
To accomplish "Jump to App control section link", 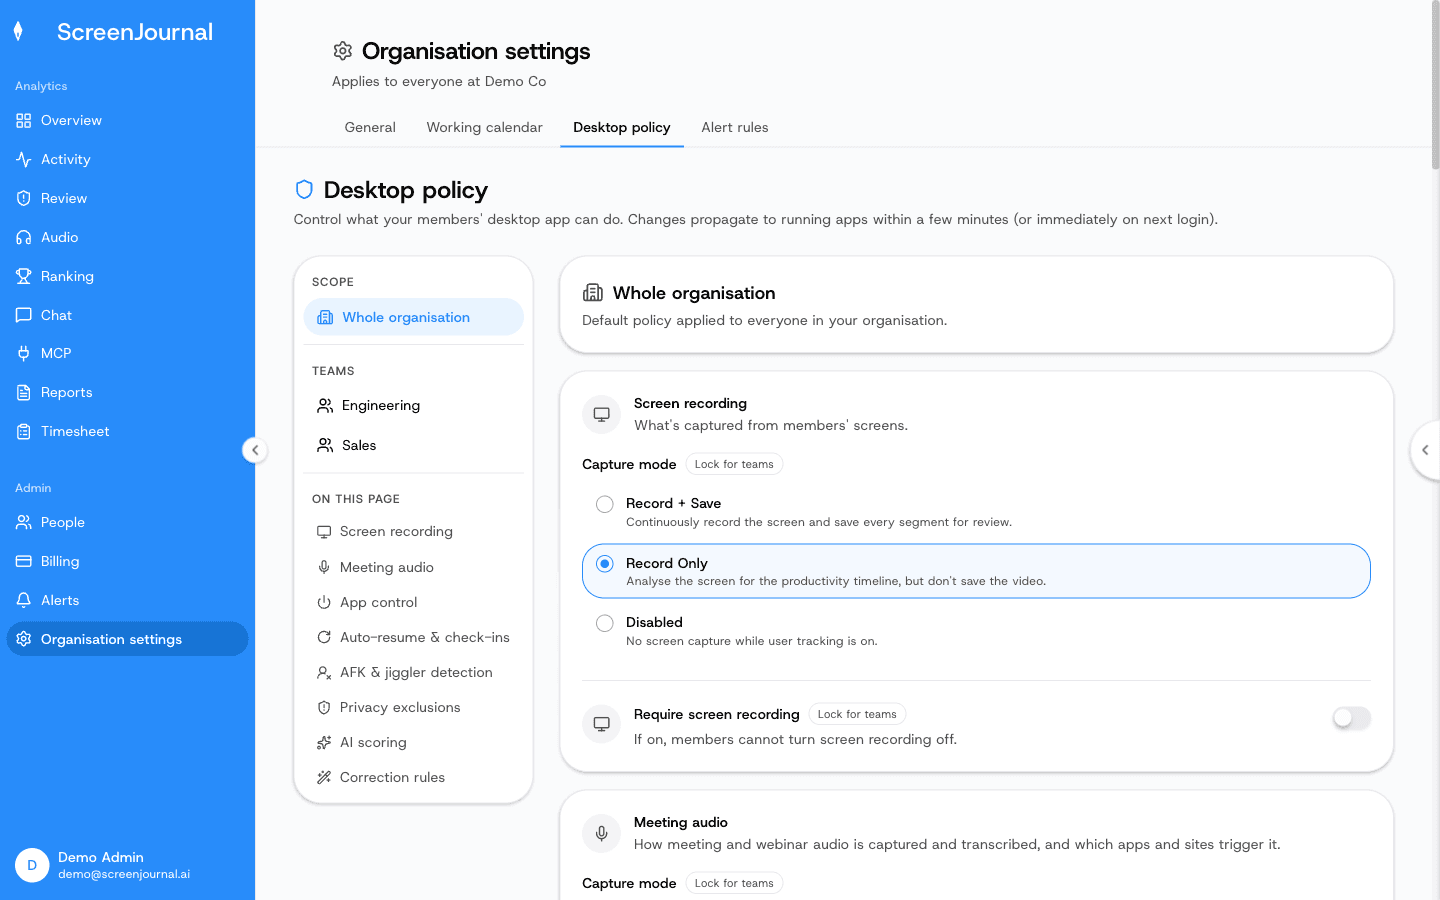I will click(414, 602).
